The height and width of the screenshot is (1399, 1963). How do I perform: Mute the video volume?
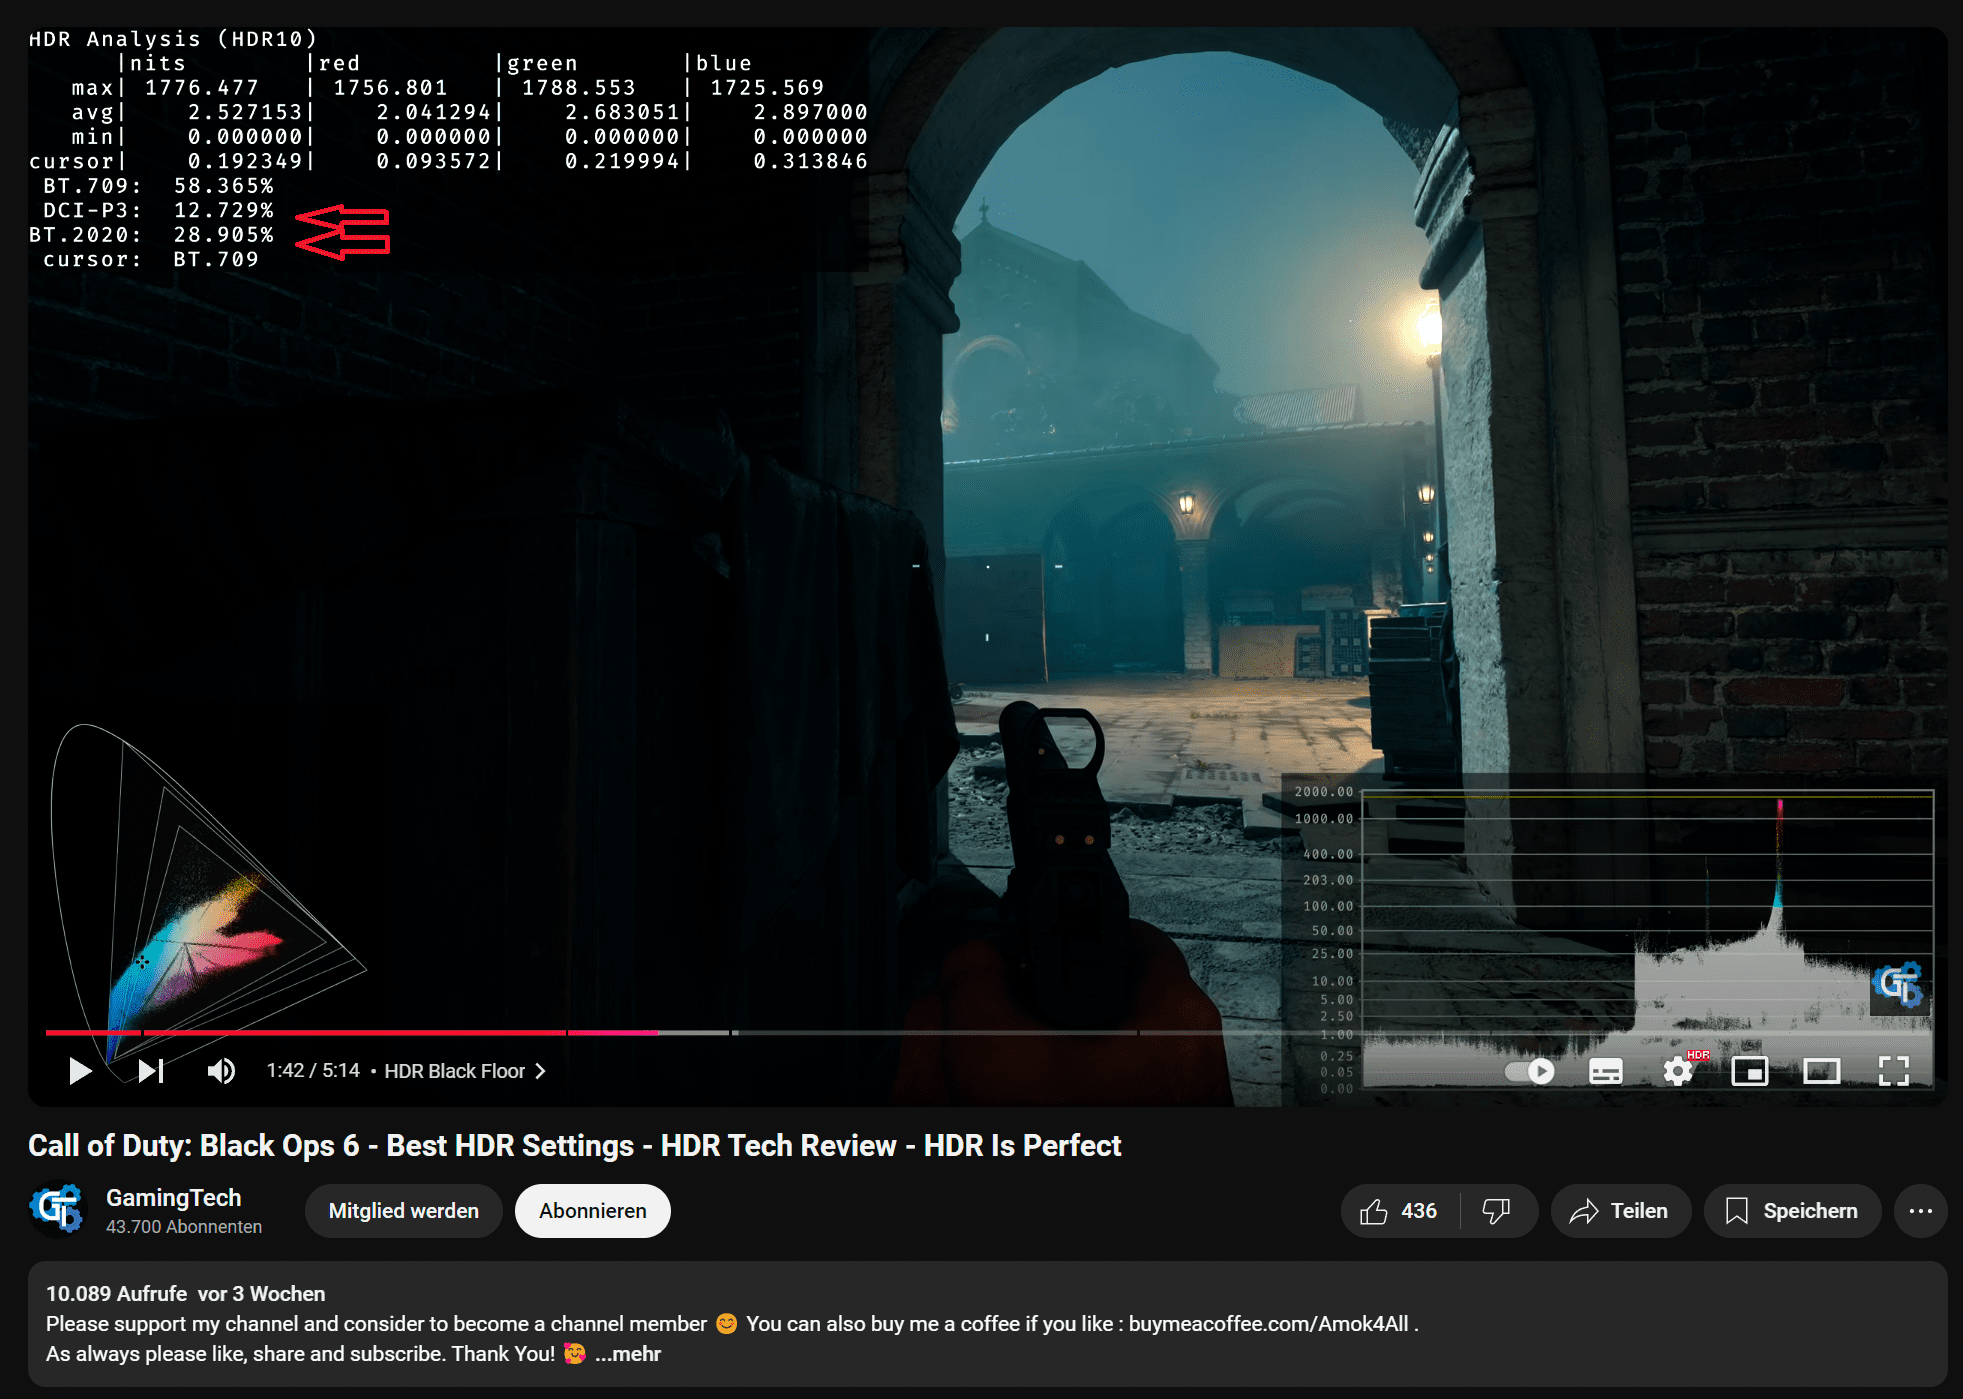tap(221, 1071)
